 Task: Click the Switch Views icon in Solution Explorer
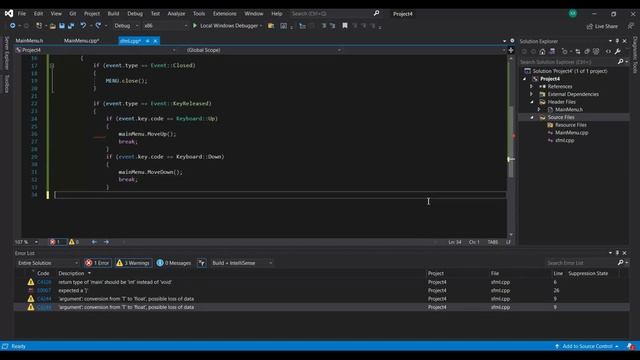[552, 51]
